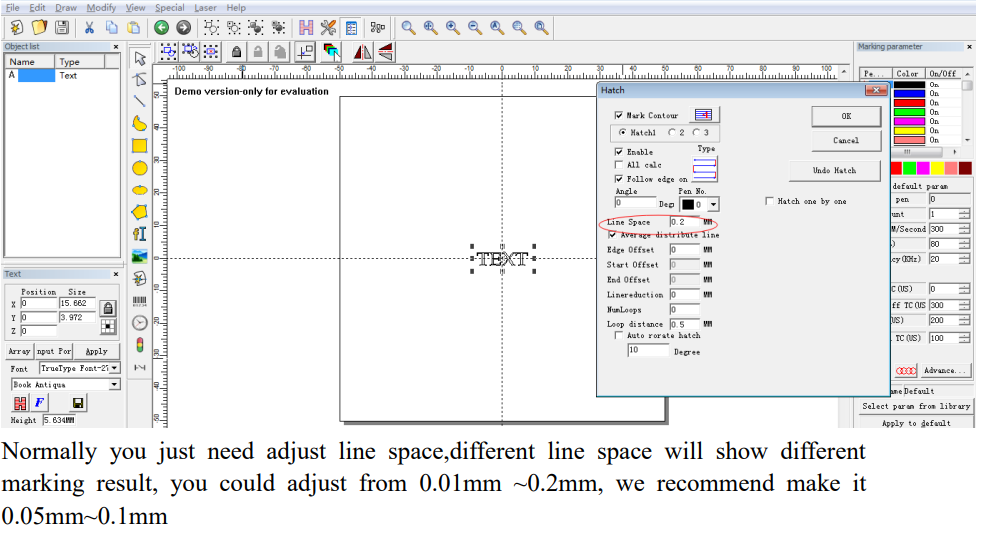
Task: Open the File menu
Action: [x=13, y=8]
